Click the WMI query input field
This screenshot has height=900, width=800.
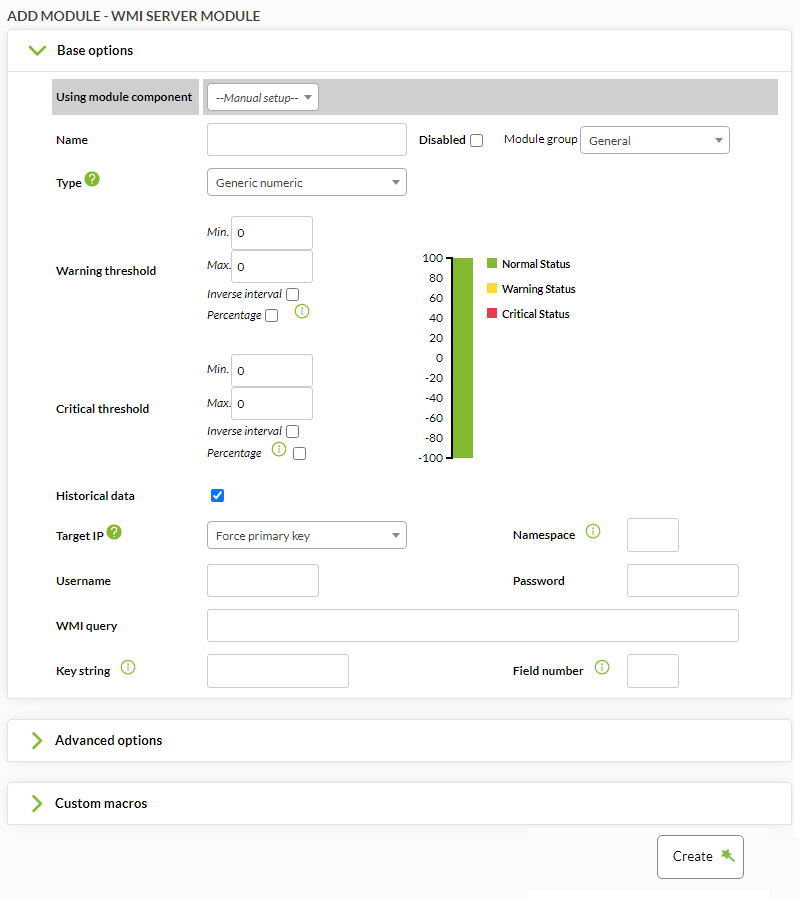click(473, 626)
